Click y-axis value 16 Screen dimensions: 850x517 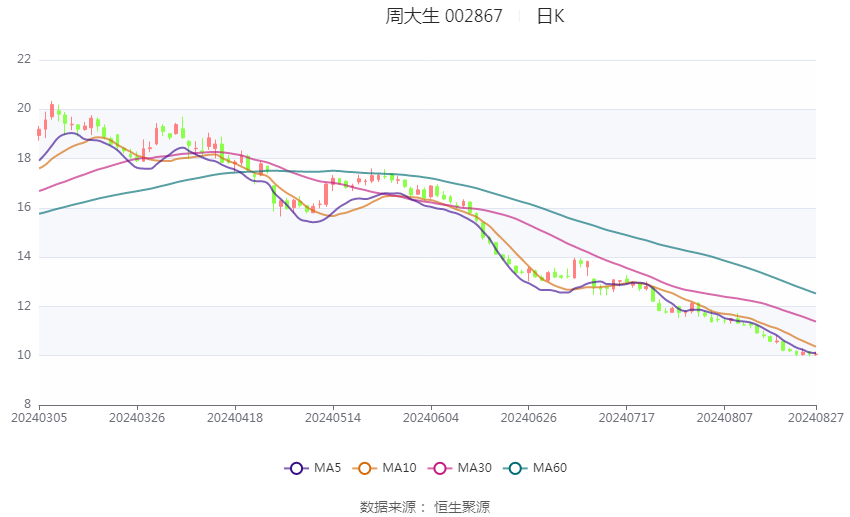click(24, 207)
